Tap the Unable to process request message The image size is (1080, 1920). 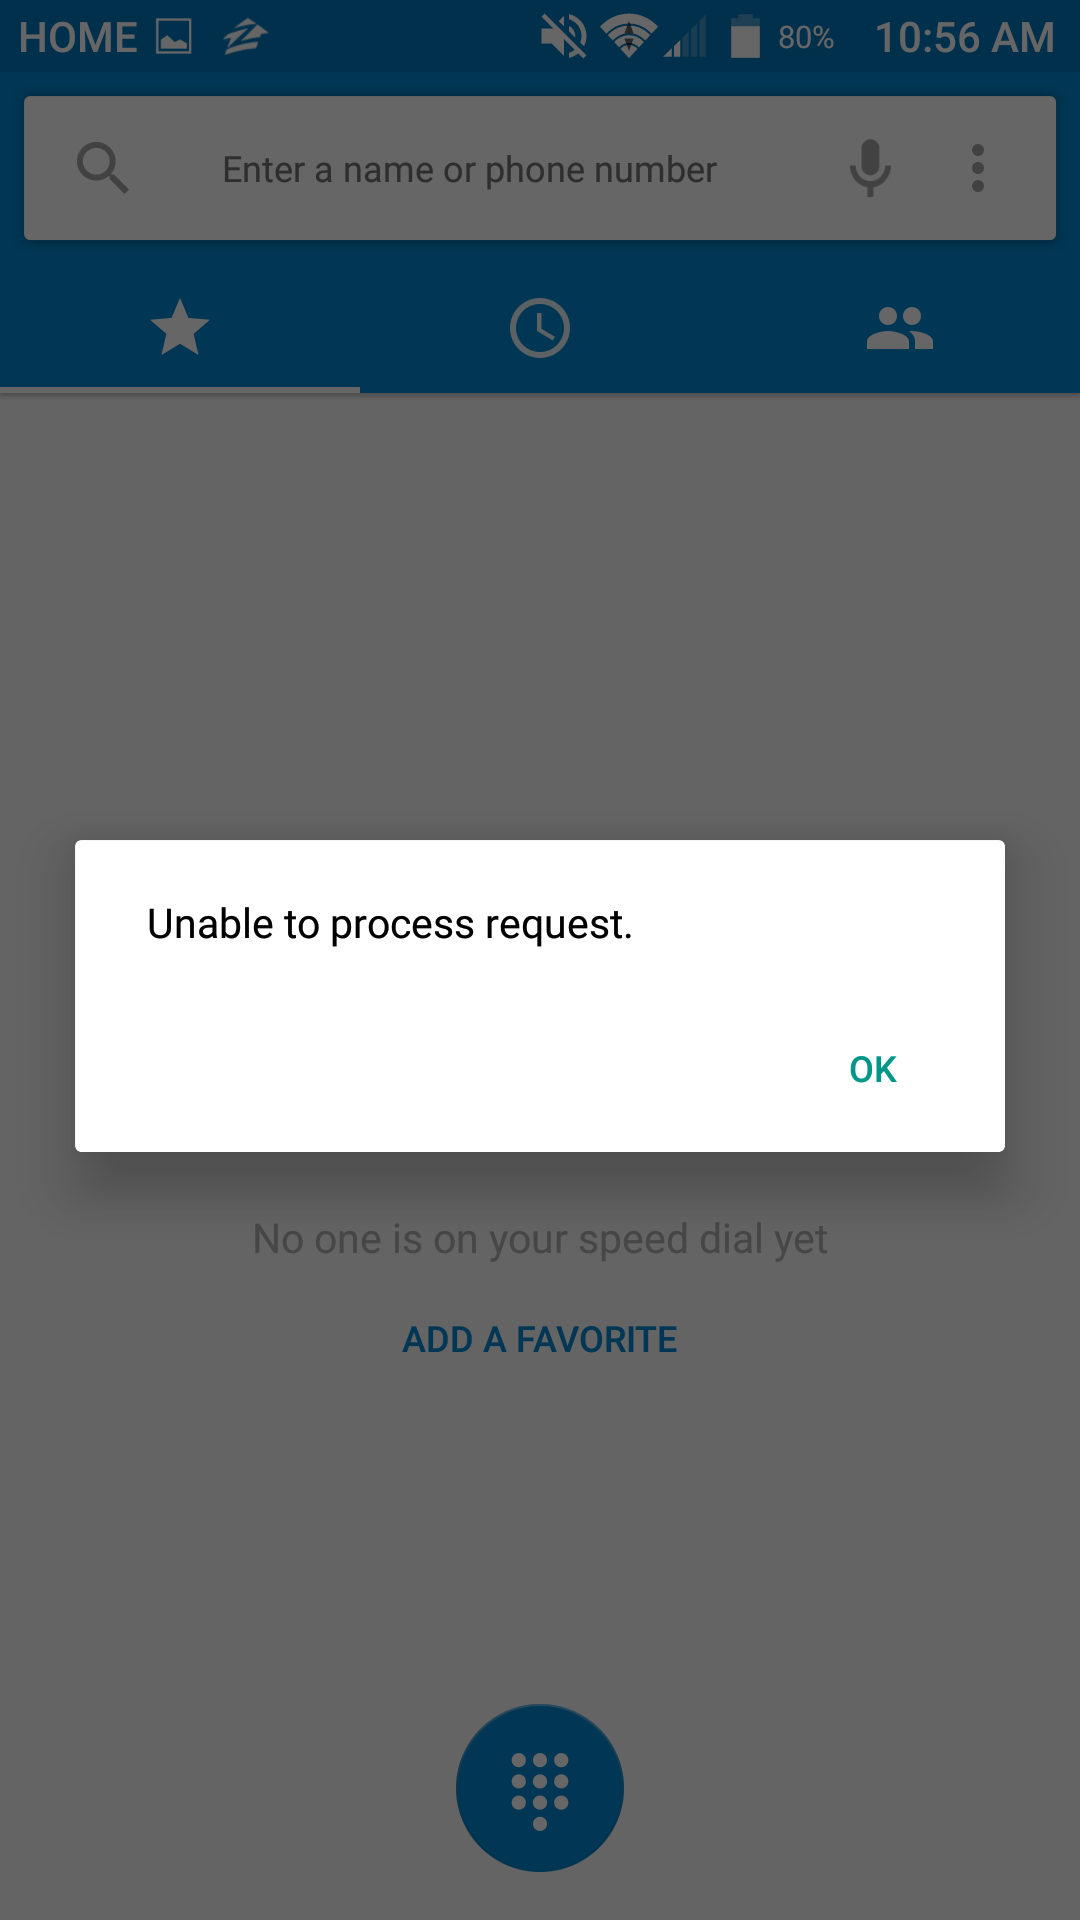click(390, 925)
